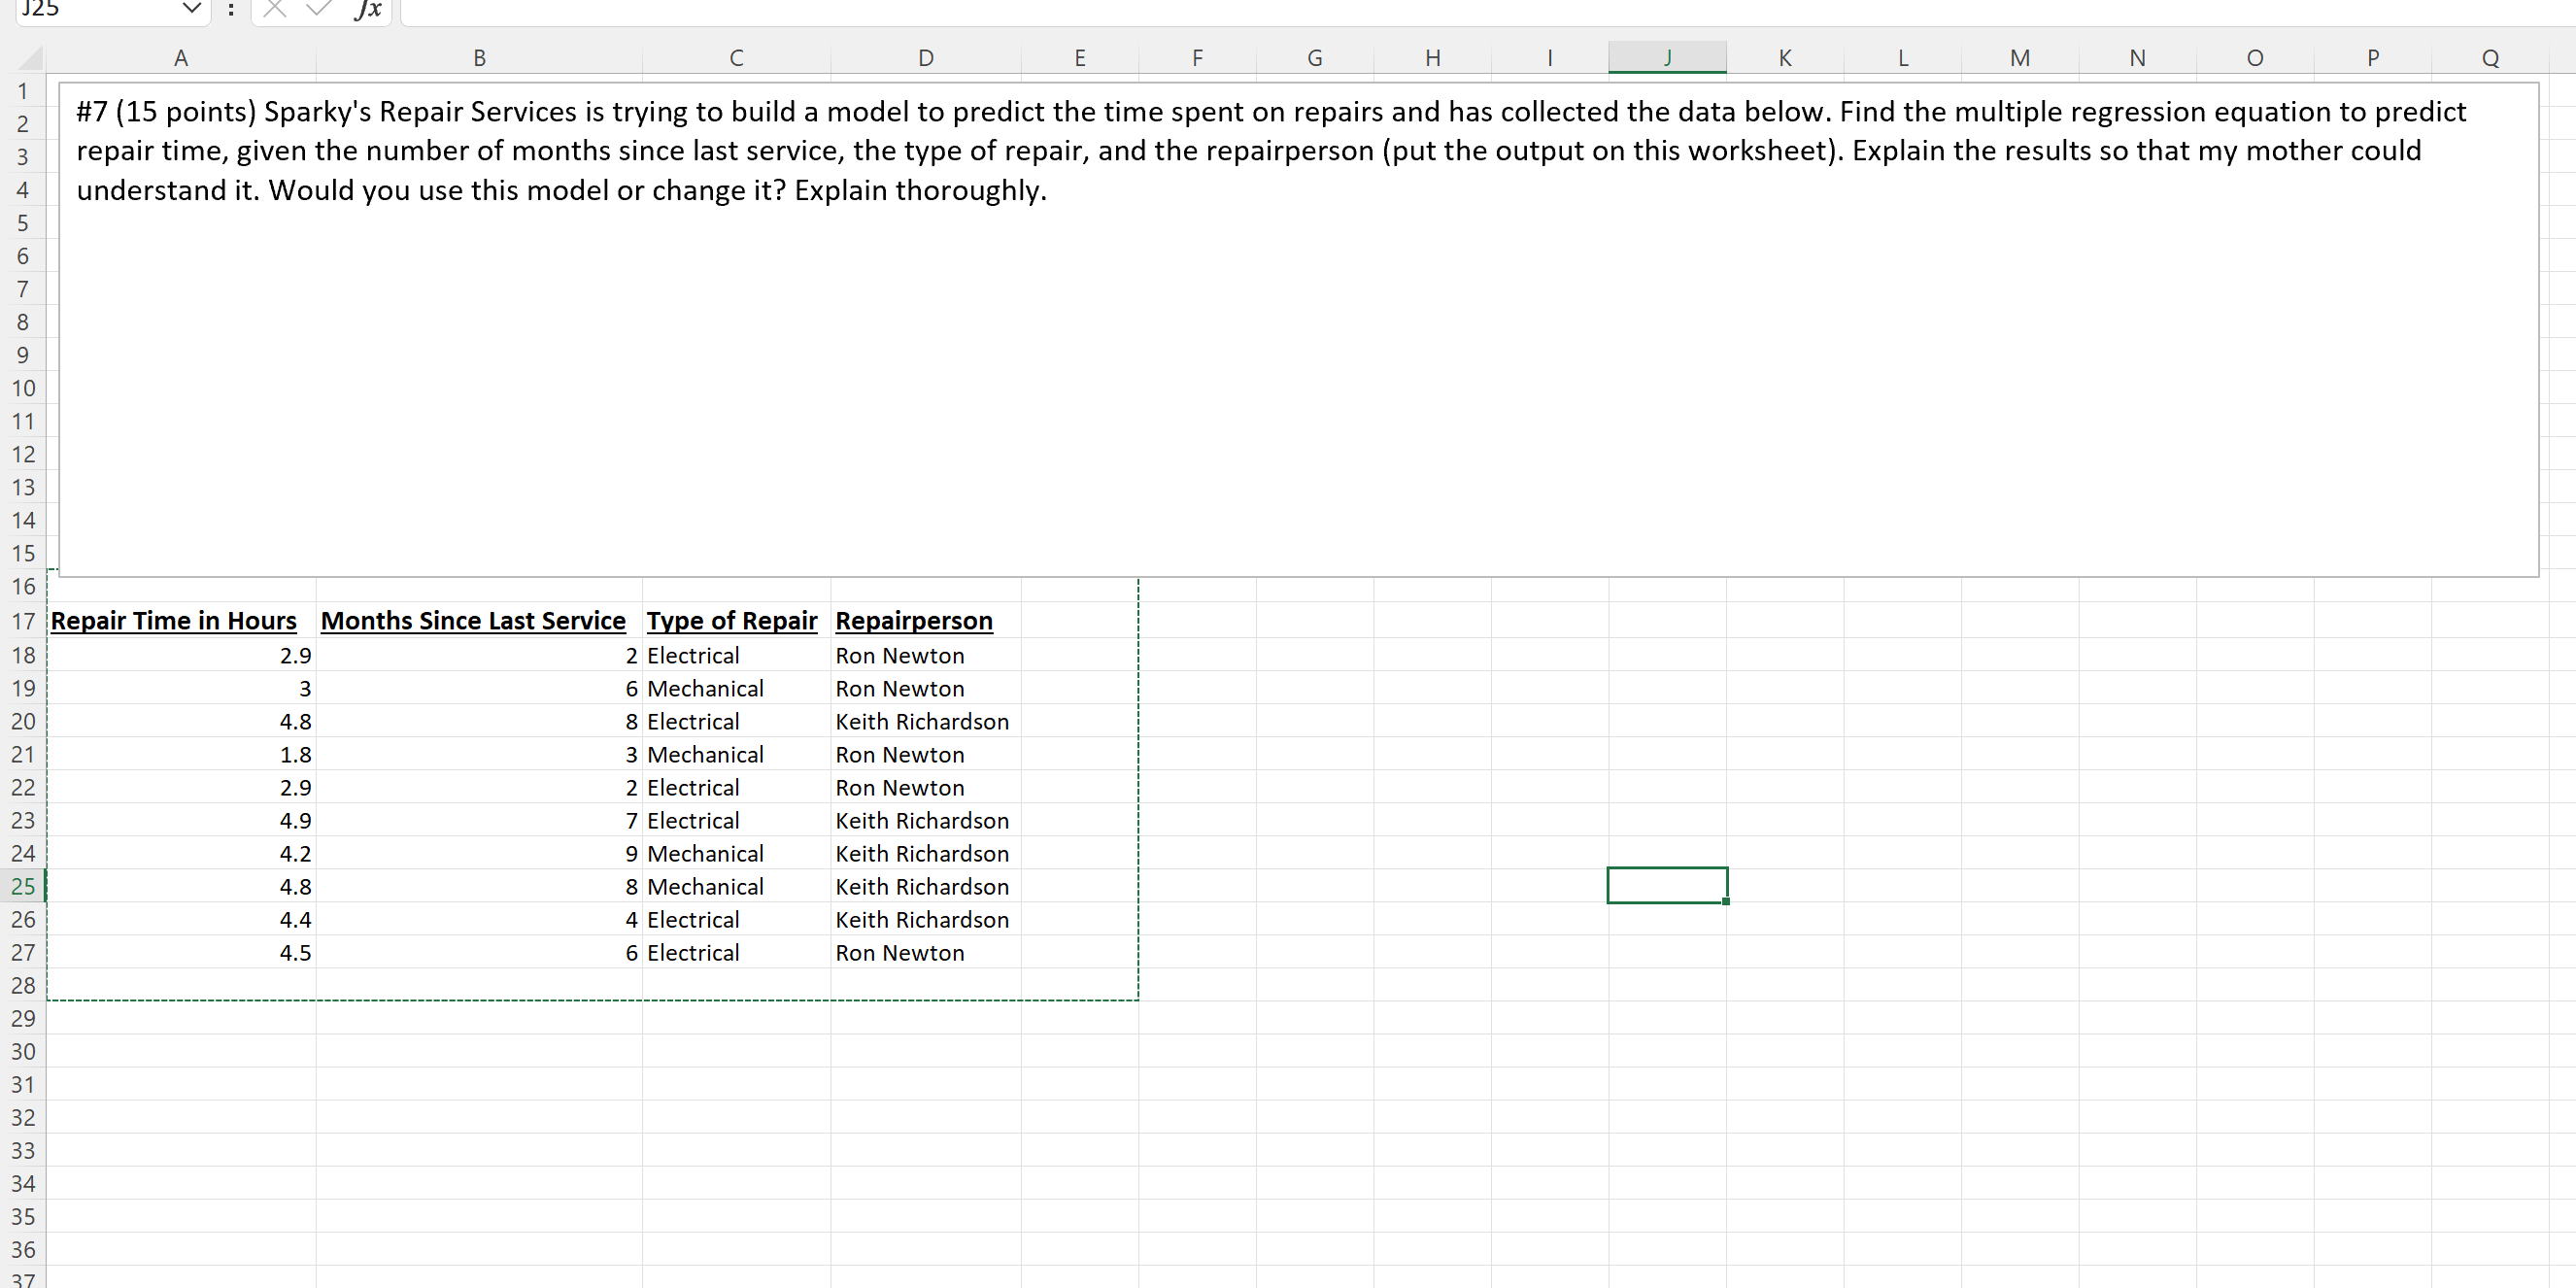Select column Q header
2576x1288 pixels.
(2489, 58)
